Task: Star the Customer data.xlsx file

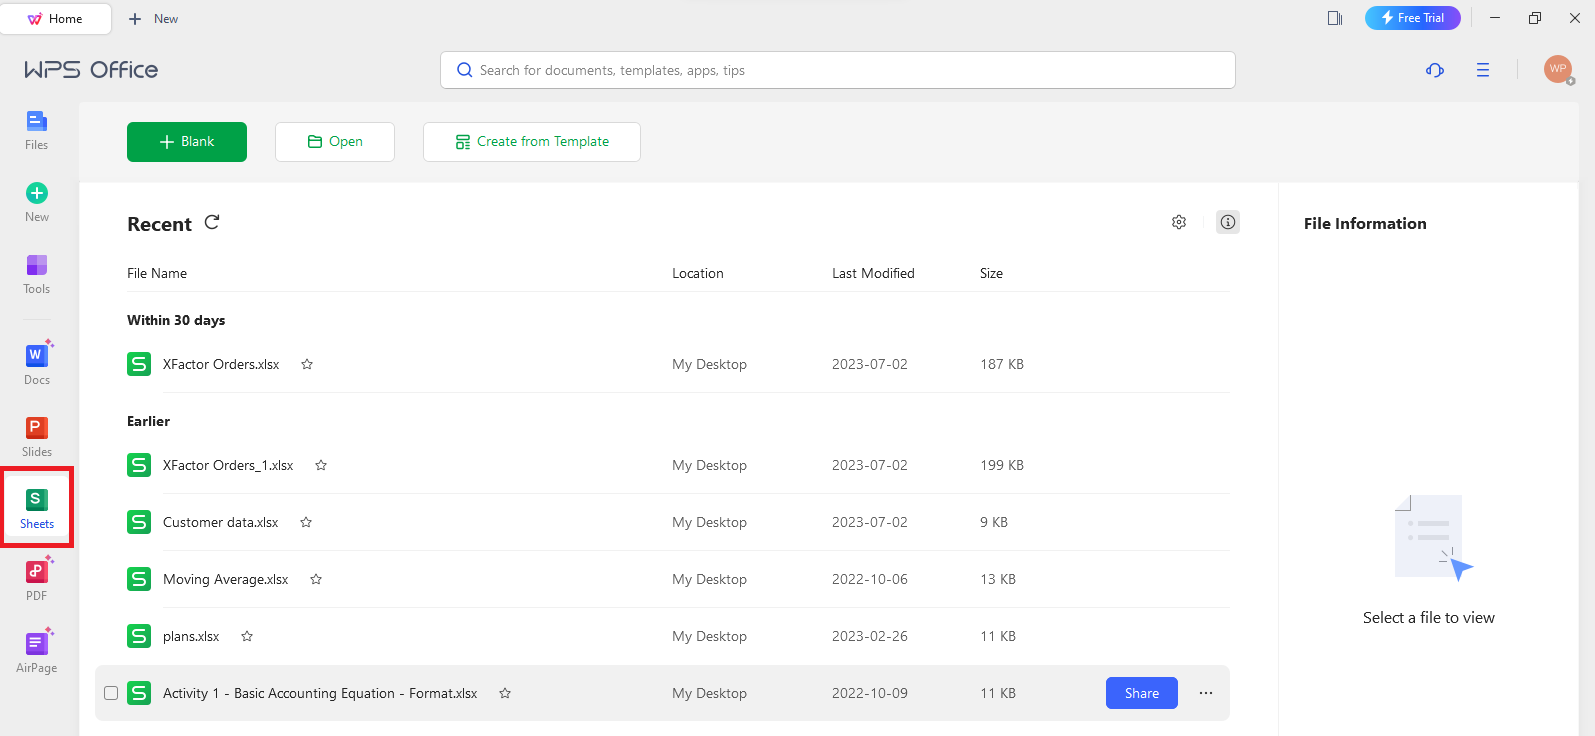Action: tap(306, 522)
